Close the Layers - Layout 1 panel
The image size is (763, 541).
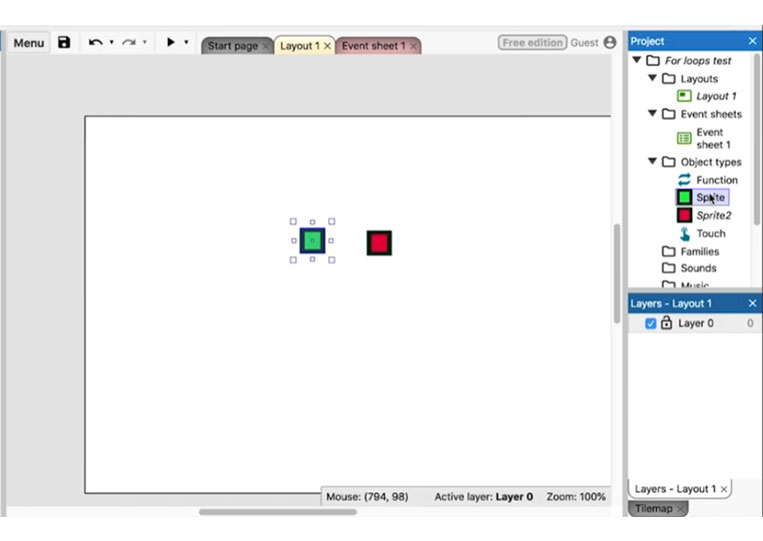coord(752,303)
